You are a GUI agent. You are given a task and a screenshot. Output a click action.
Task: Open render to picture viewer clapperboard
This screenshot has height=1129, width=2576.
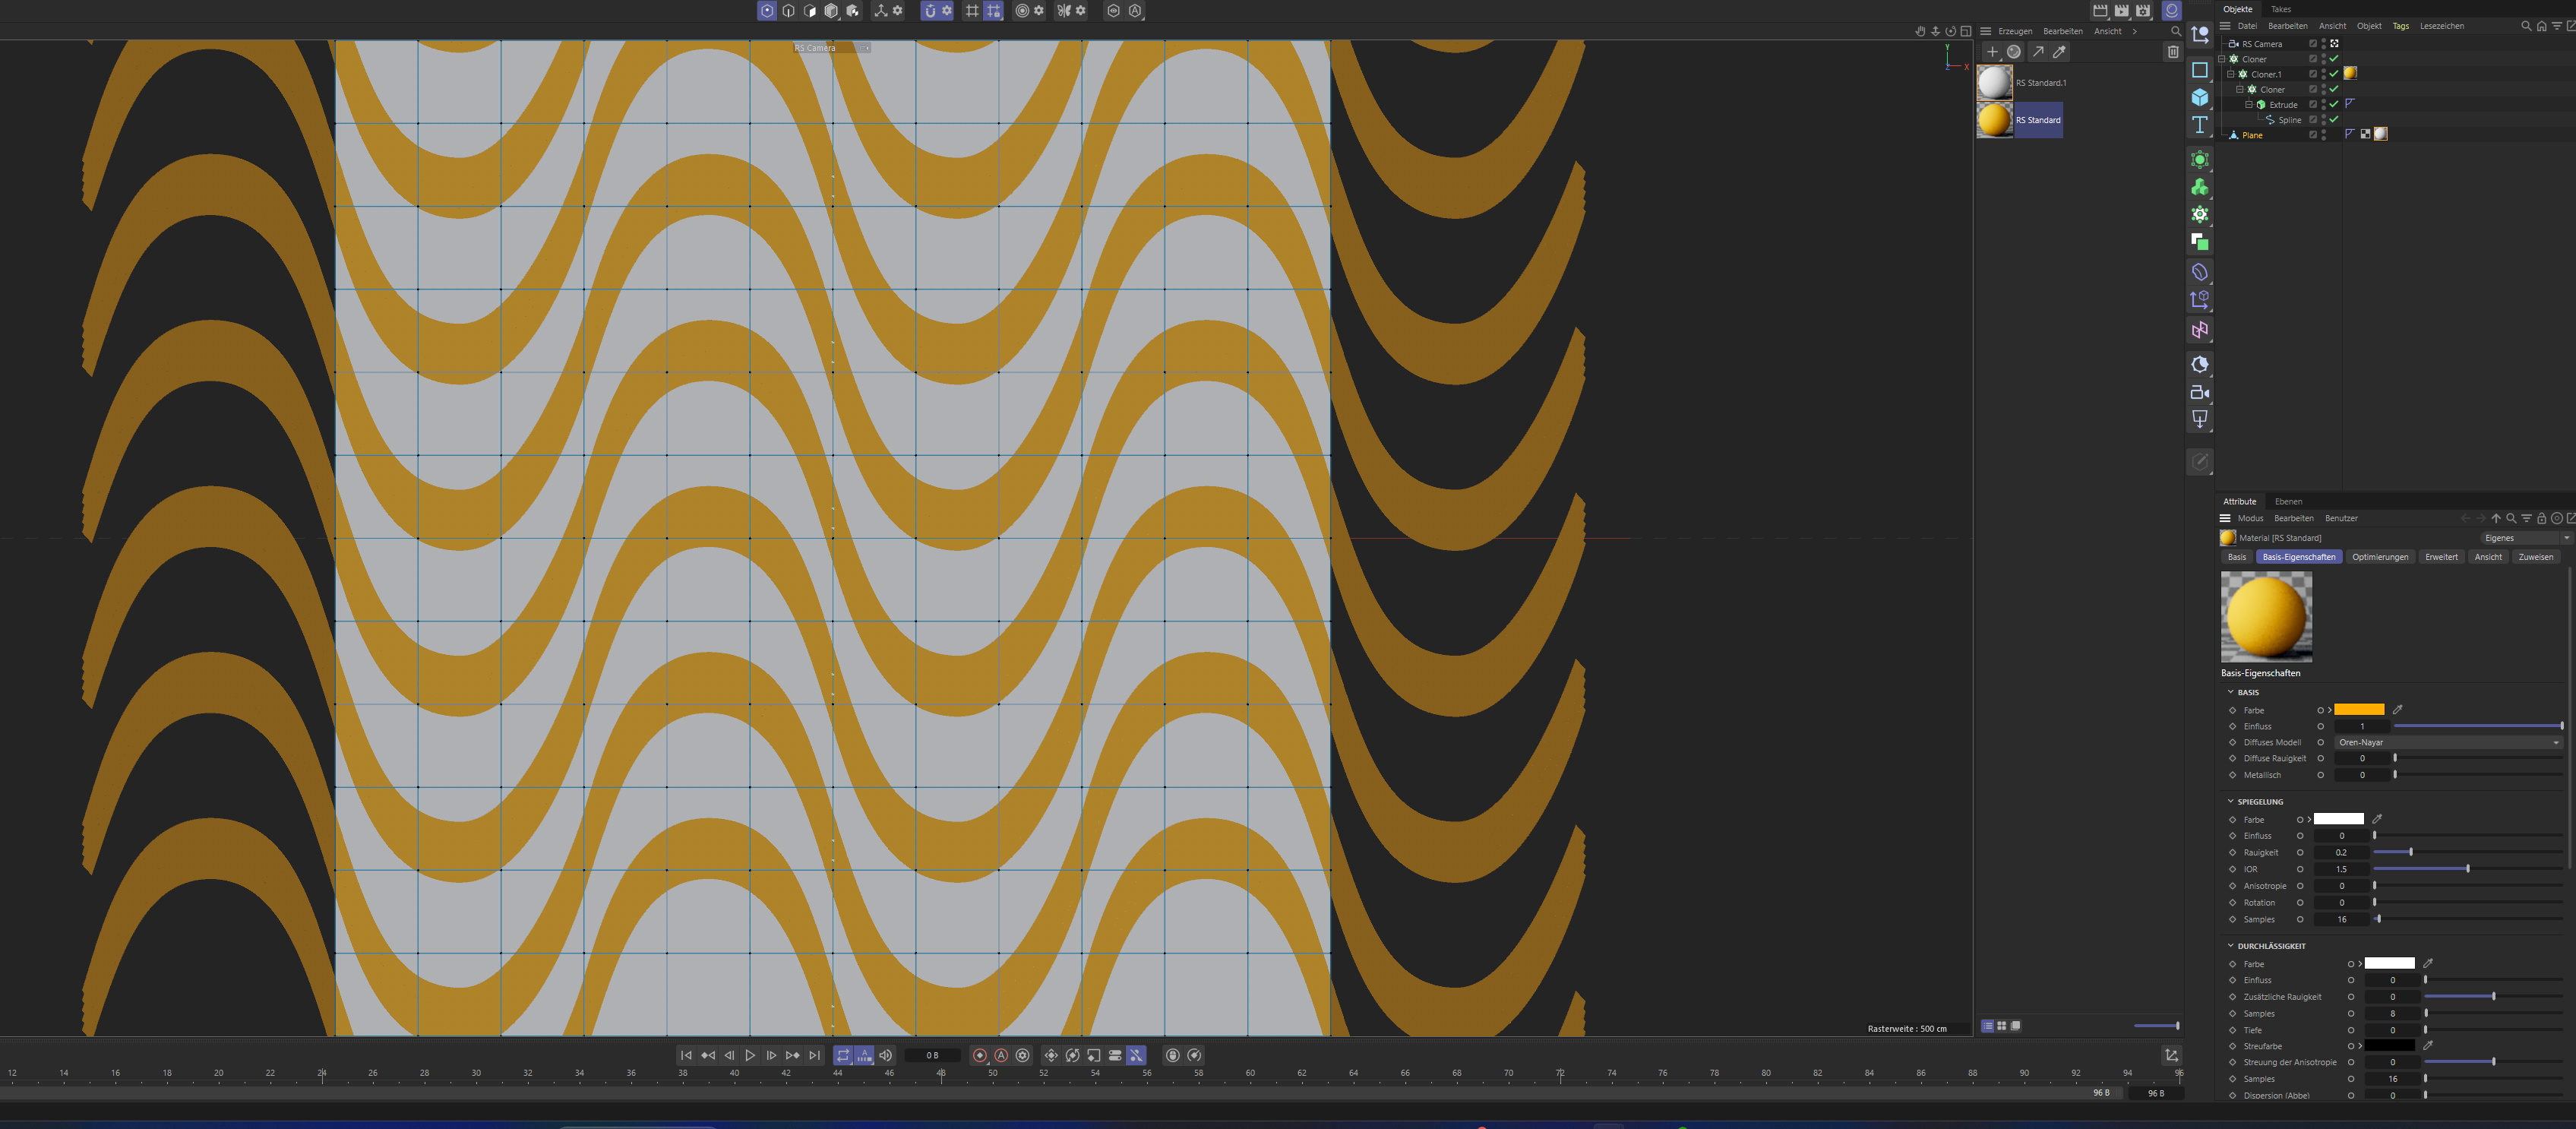2122,11
